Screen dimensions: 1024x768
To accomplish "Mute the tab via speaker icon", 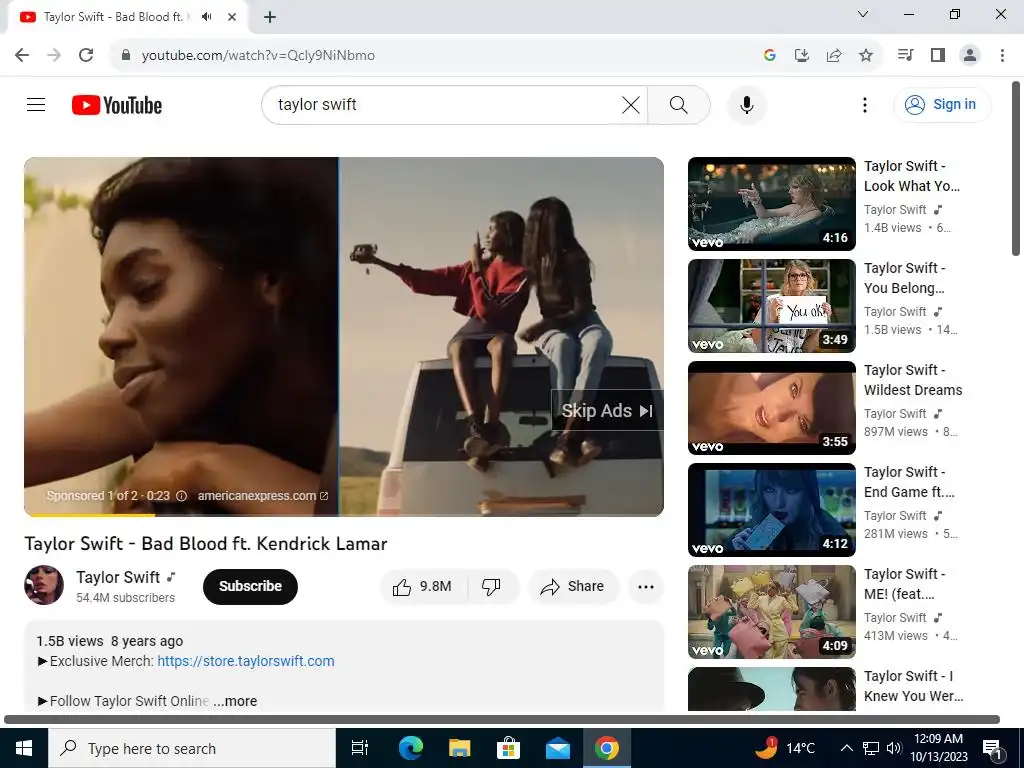I will pyautogui.click(x=207, y=17).
